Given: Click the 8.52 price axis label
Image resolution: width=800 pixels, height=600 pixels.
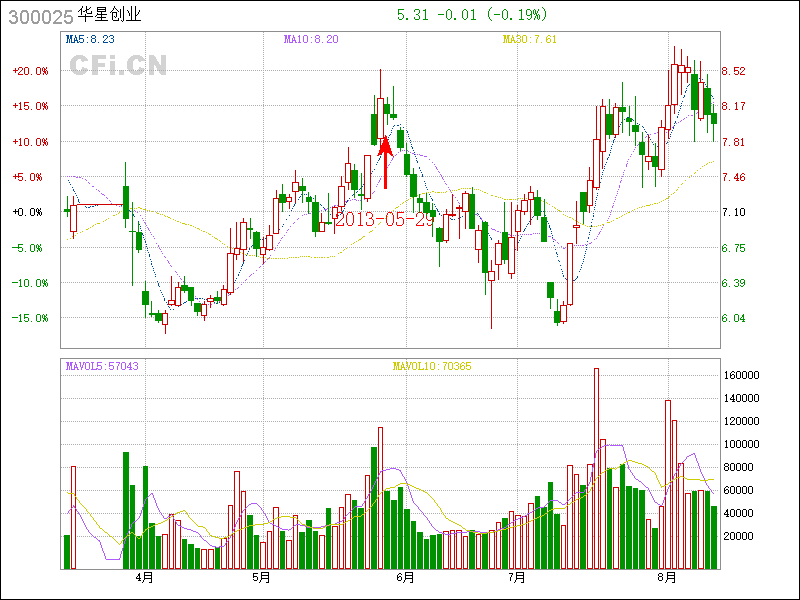Looking at the screenshot, I should (733, 71).
